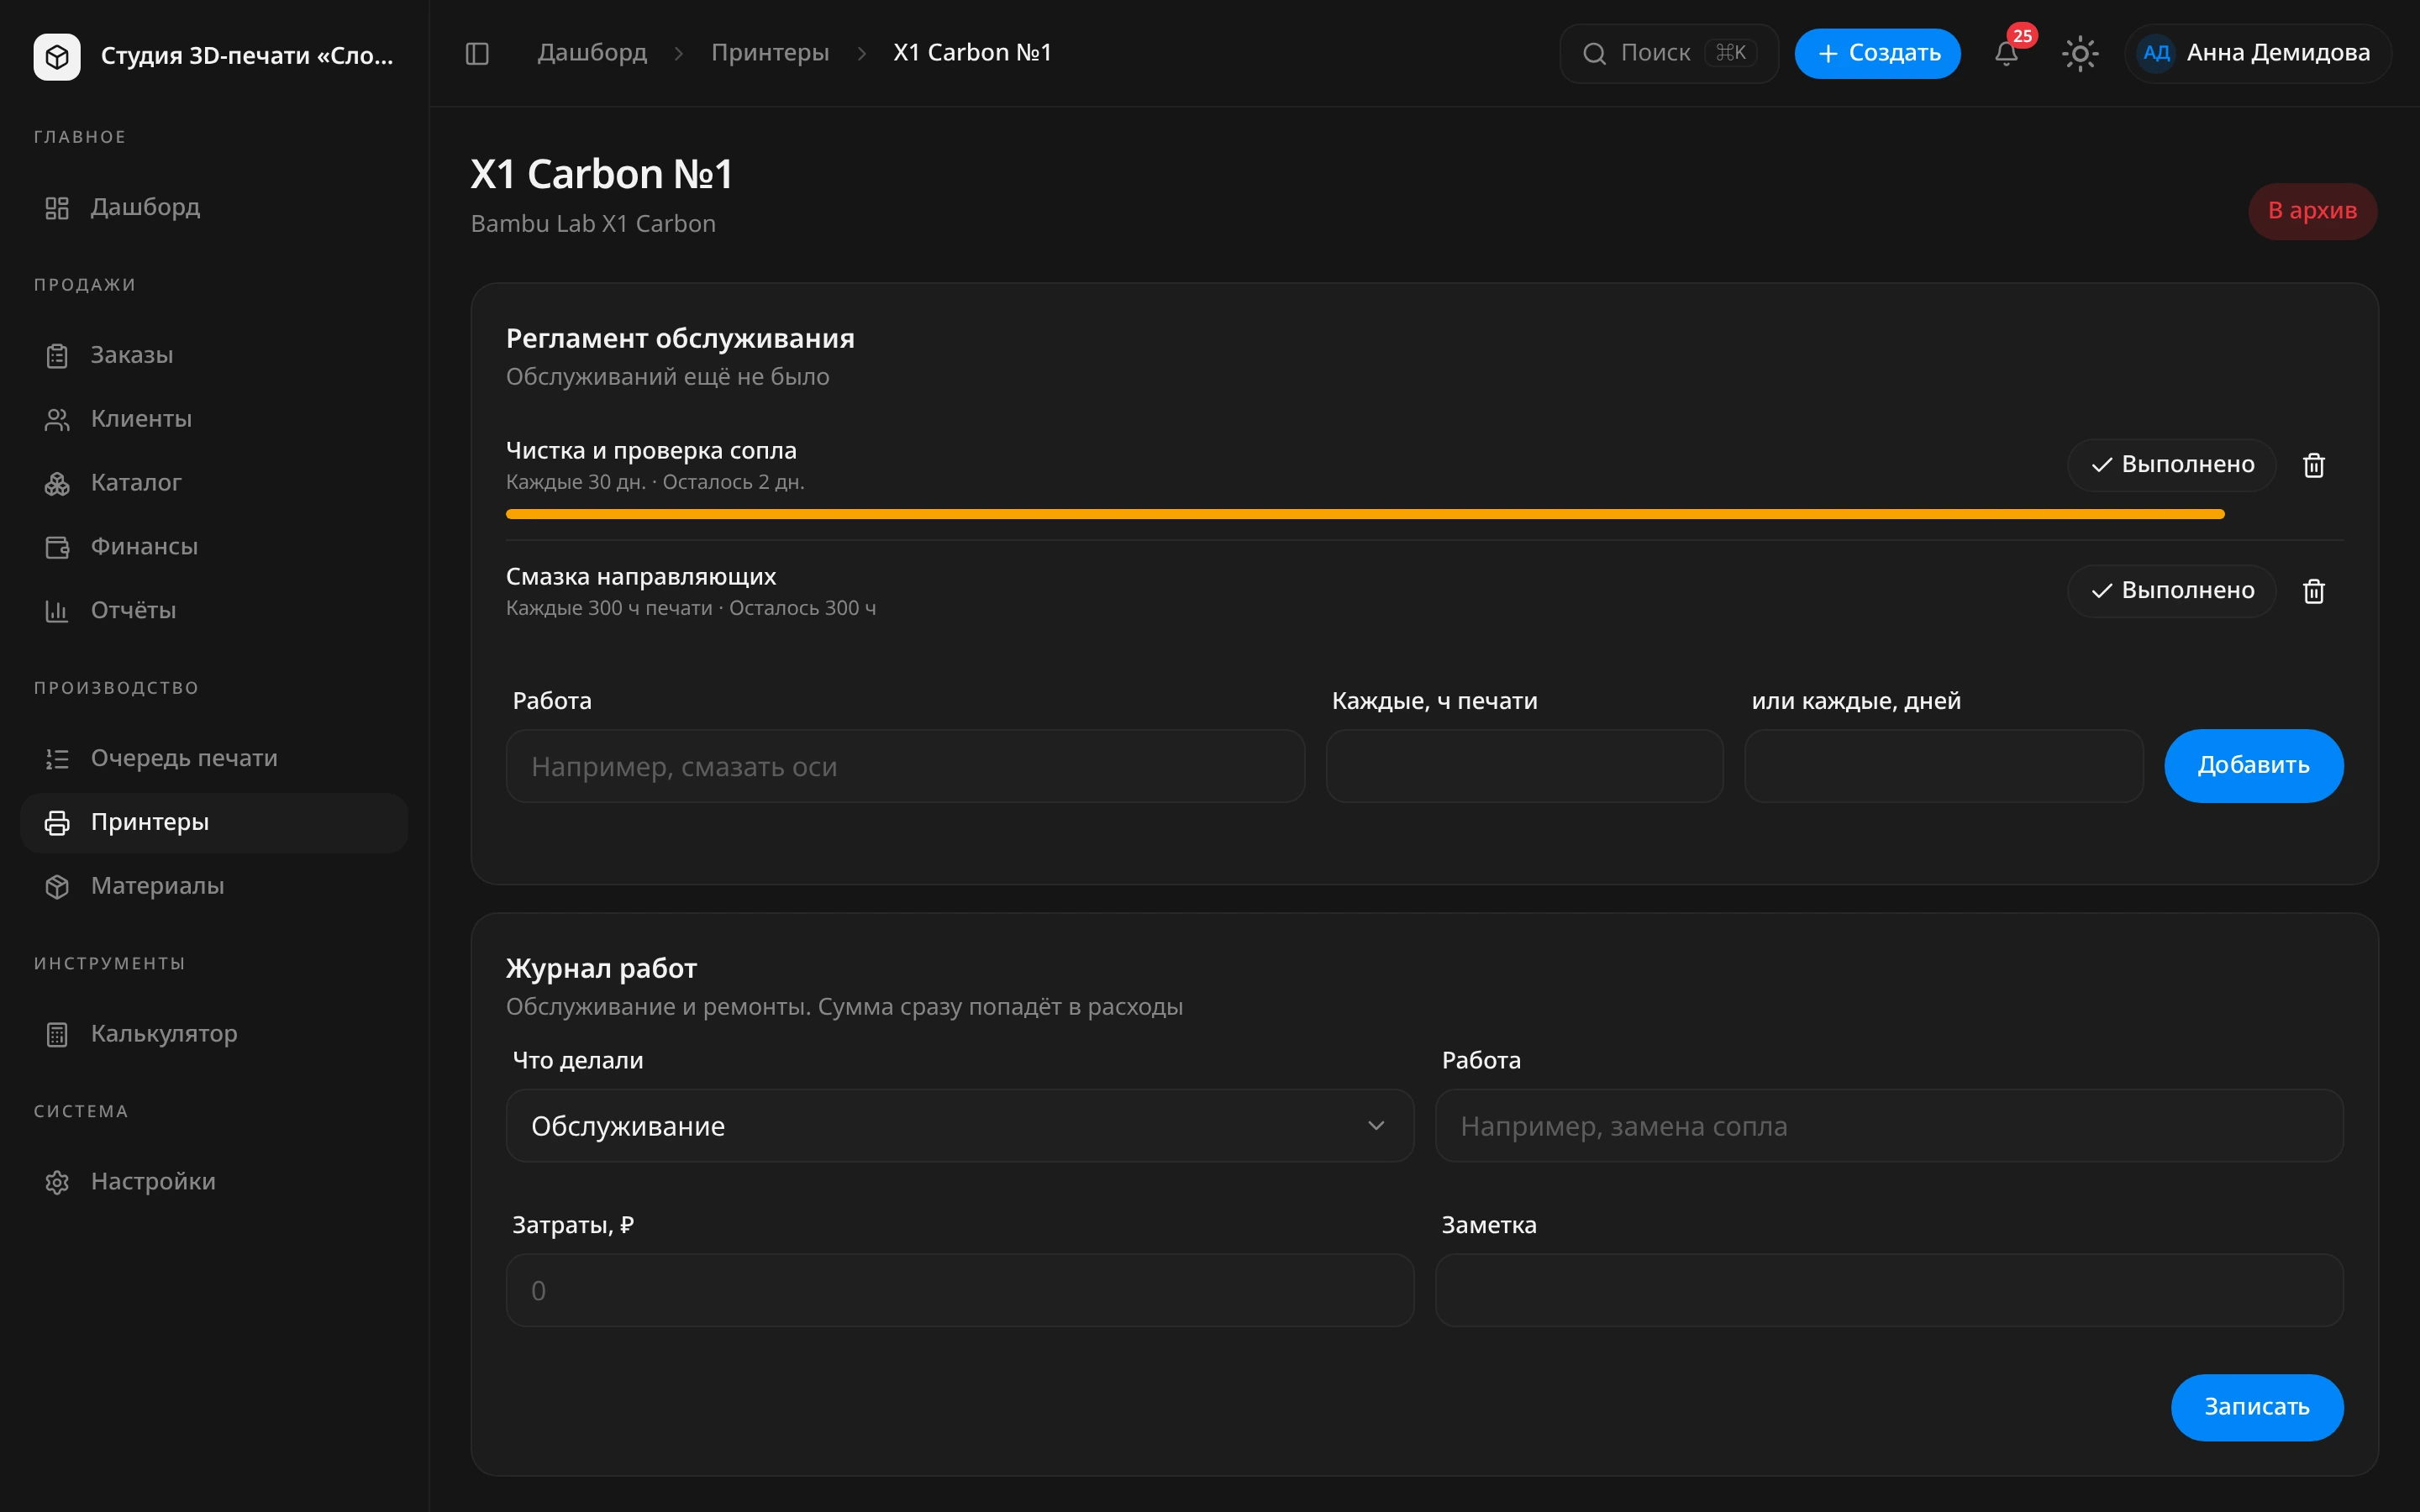Click the studio logo cube icon

pyautogui.click(x=57, y=56)
